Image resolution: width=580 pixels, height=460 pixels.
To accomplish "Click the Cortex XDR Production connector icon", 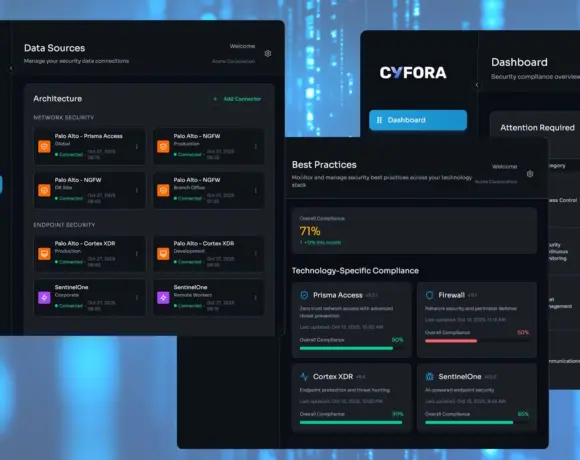I will pyautogui.click(x=44, y=254).
